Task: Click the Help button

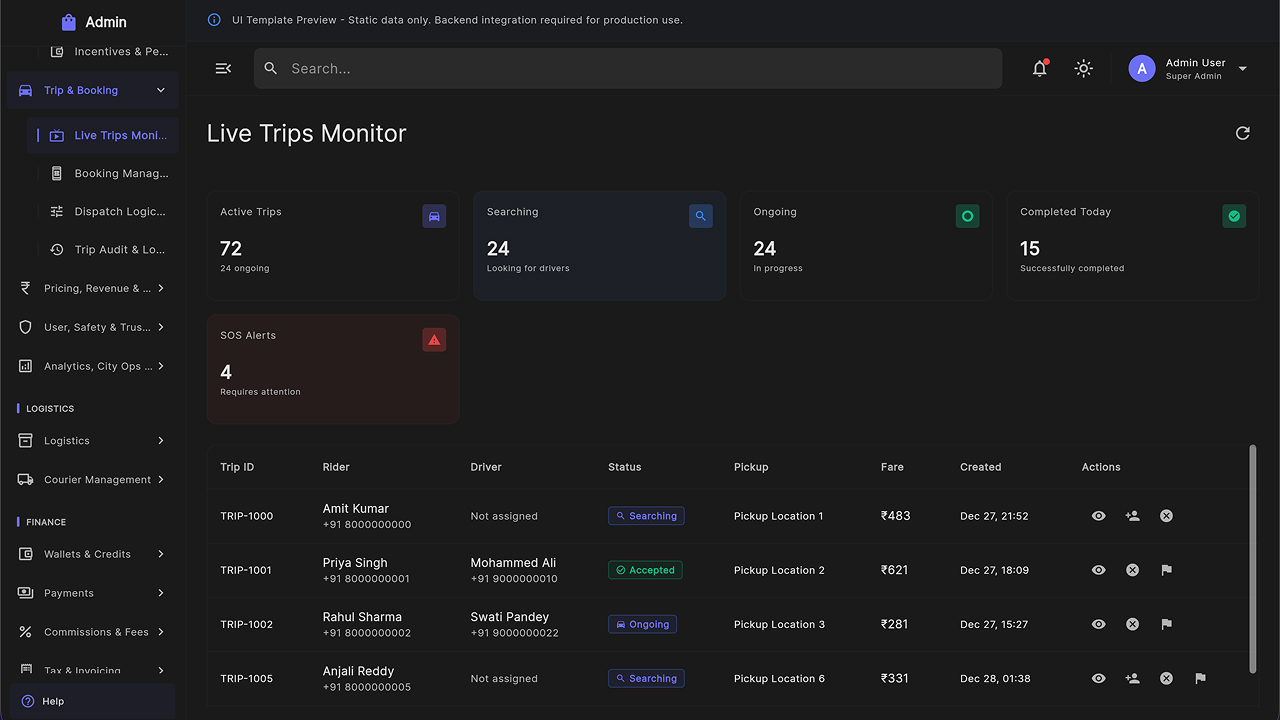Action: coord(92,701)
